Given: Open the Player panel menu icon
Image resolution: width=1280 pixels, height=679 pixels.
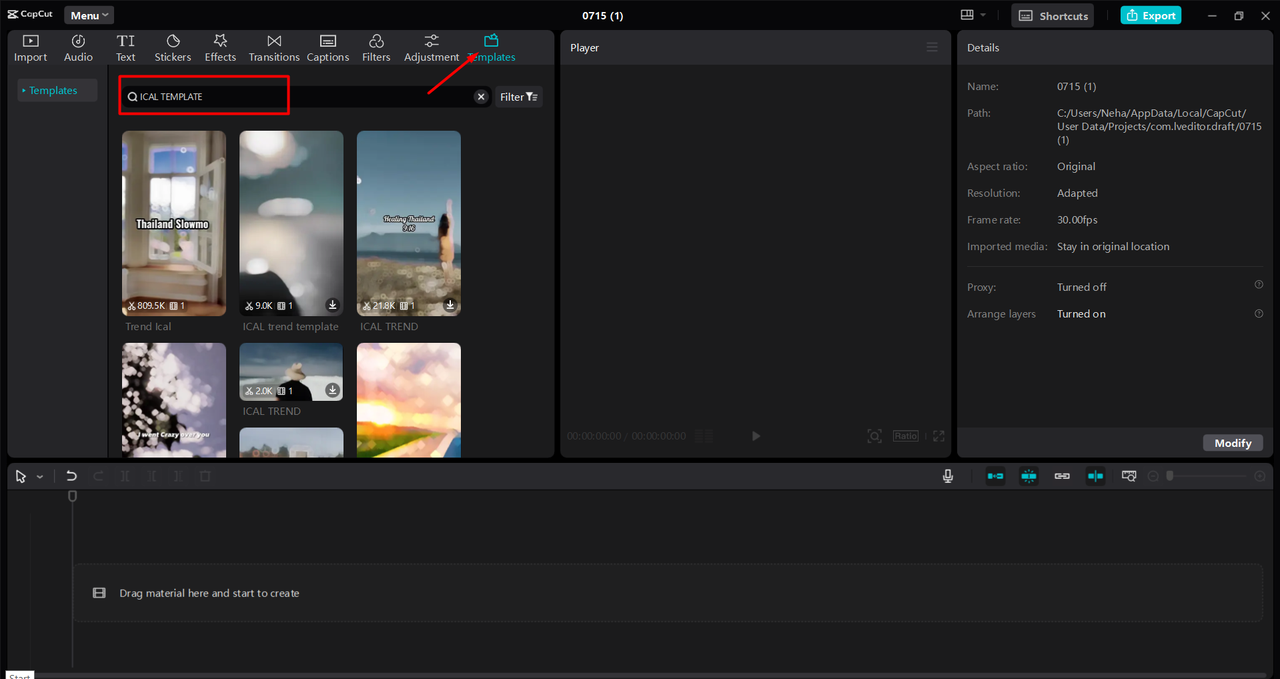Looking at the screenshot, I should [x=932, y=47].
